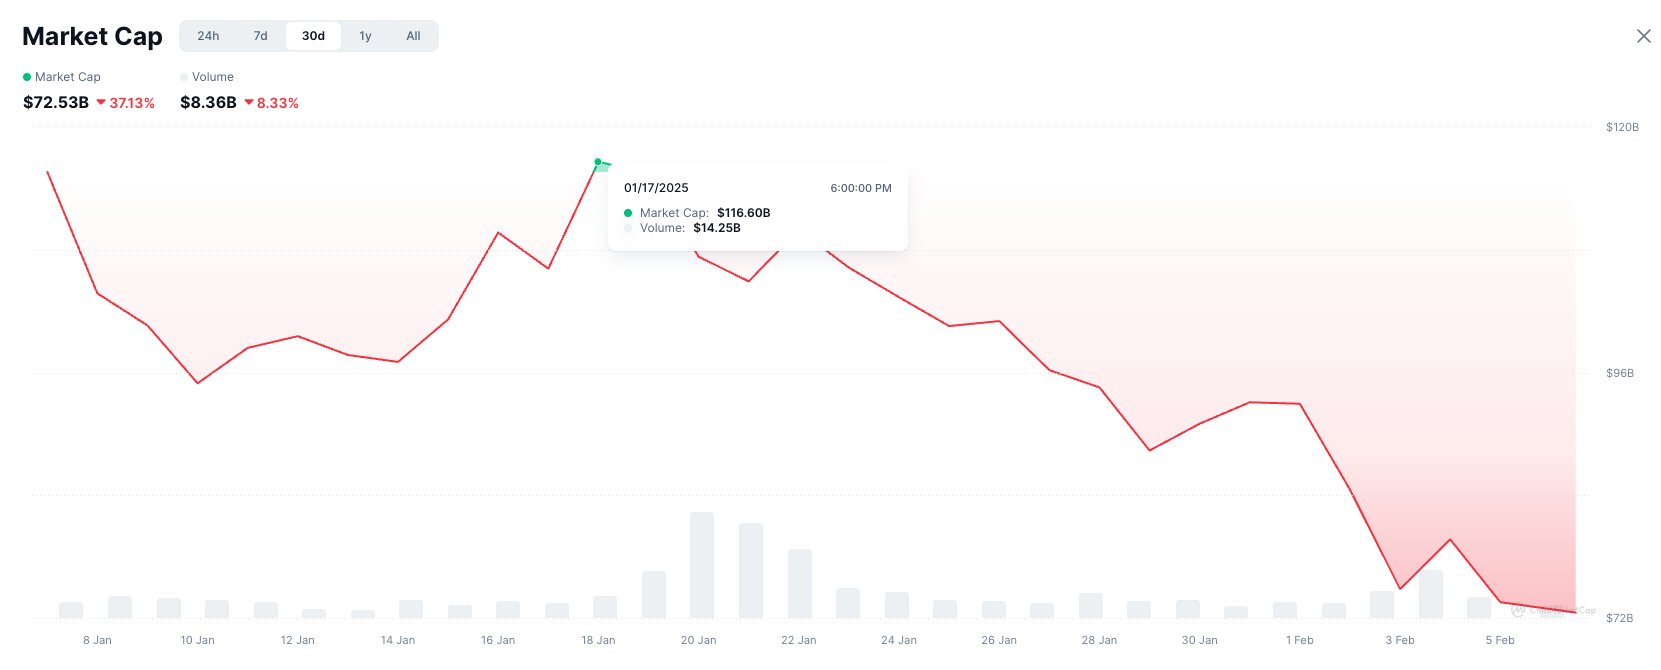Click red down arrow beside 8.33%
The width and height of the screenshot is (1661, 670).
click(249, 102)
